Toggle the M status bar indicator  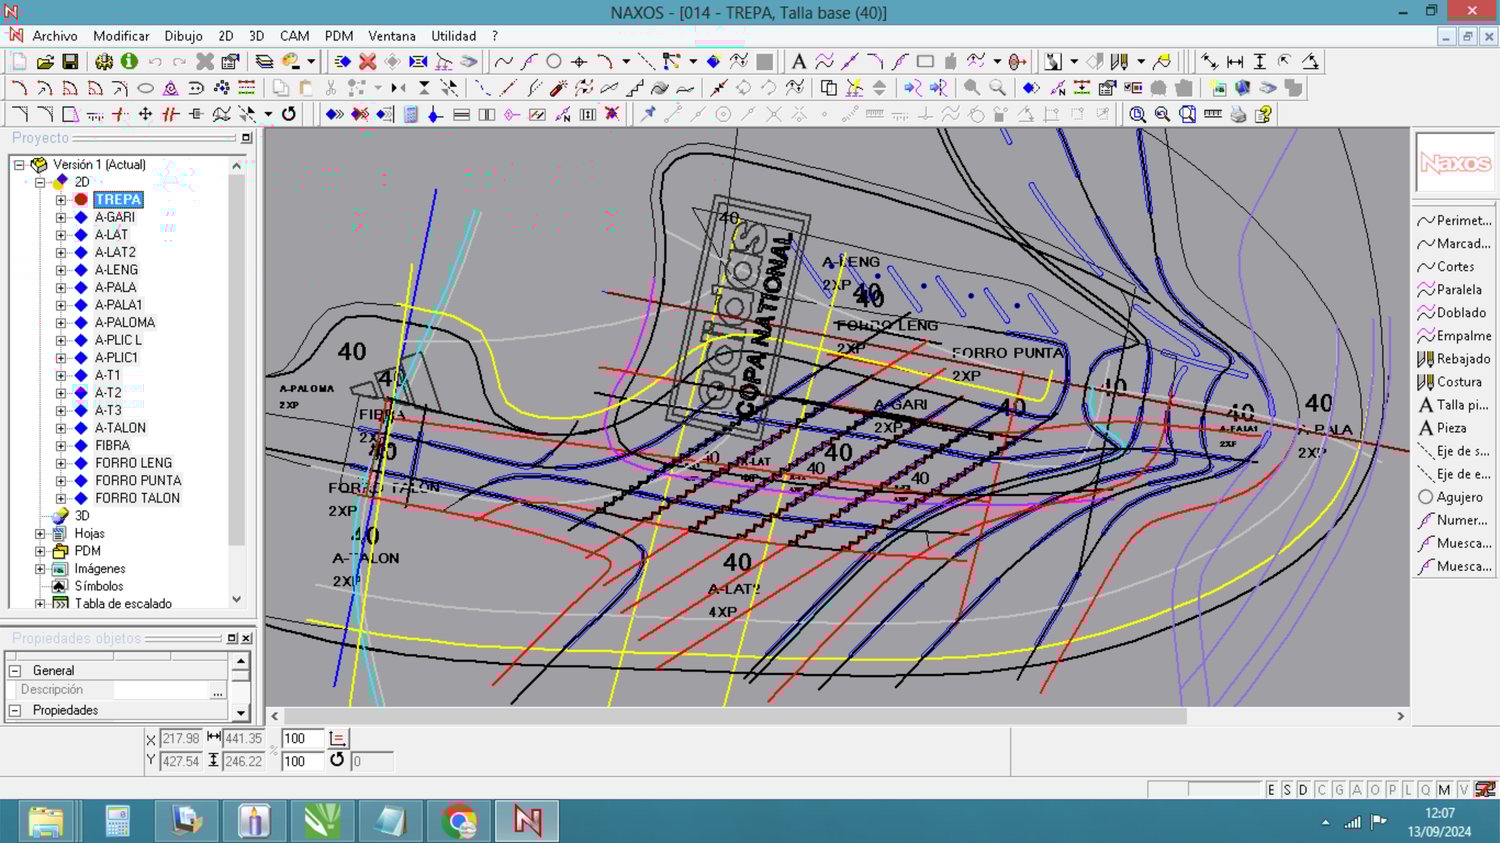[1443, 790]
